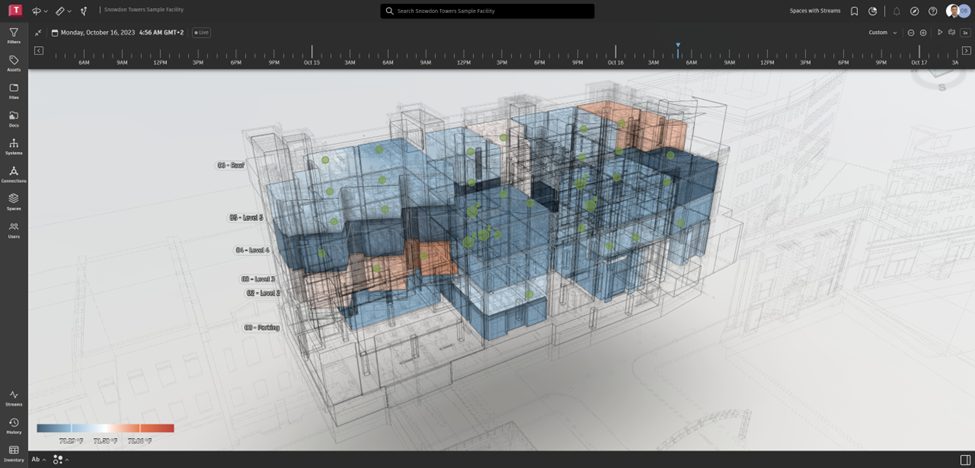
Task: Open the Docs panel
Action: 14,119
